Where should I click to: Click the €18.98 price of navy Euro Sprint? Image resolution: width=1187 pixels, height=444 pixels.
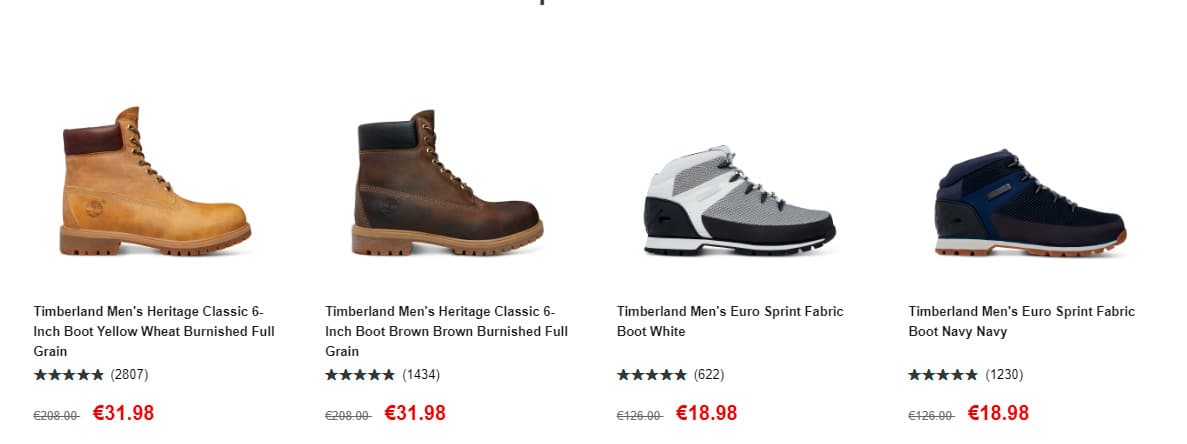(x=998, y=413)
